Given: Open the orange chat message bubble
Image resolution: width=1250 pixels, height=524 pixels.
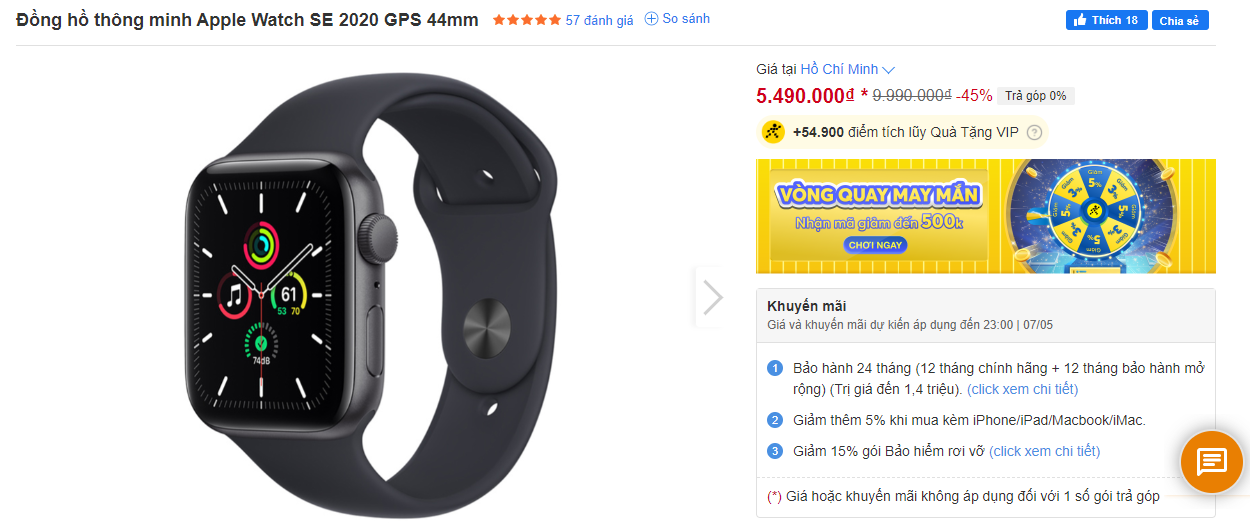Looking at the screenshot, I should tap(1212, 462).
